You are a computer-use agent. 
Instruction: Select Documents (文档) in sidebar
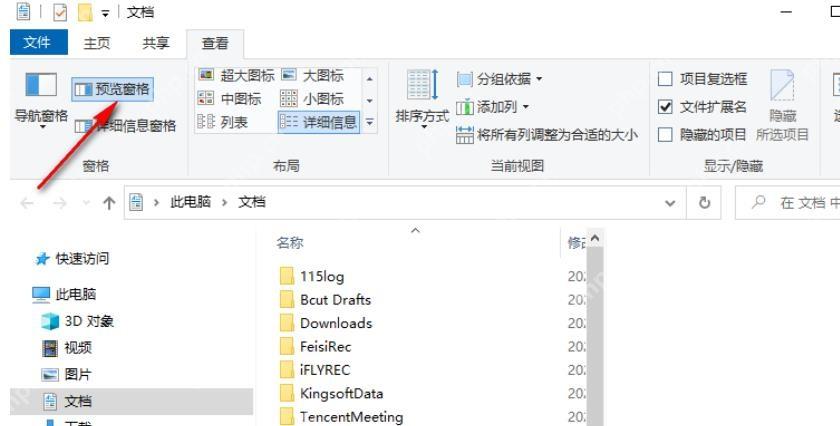pyautogui.click(x=131, y=401)
